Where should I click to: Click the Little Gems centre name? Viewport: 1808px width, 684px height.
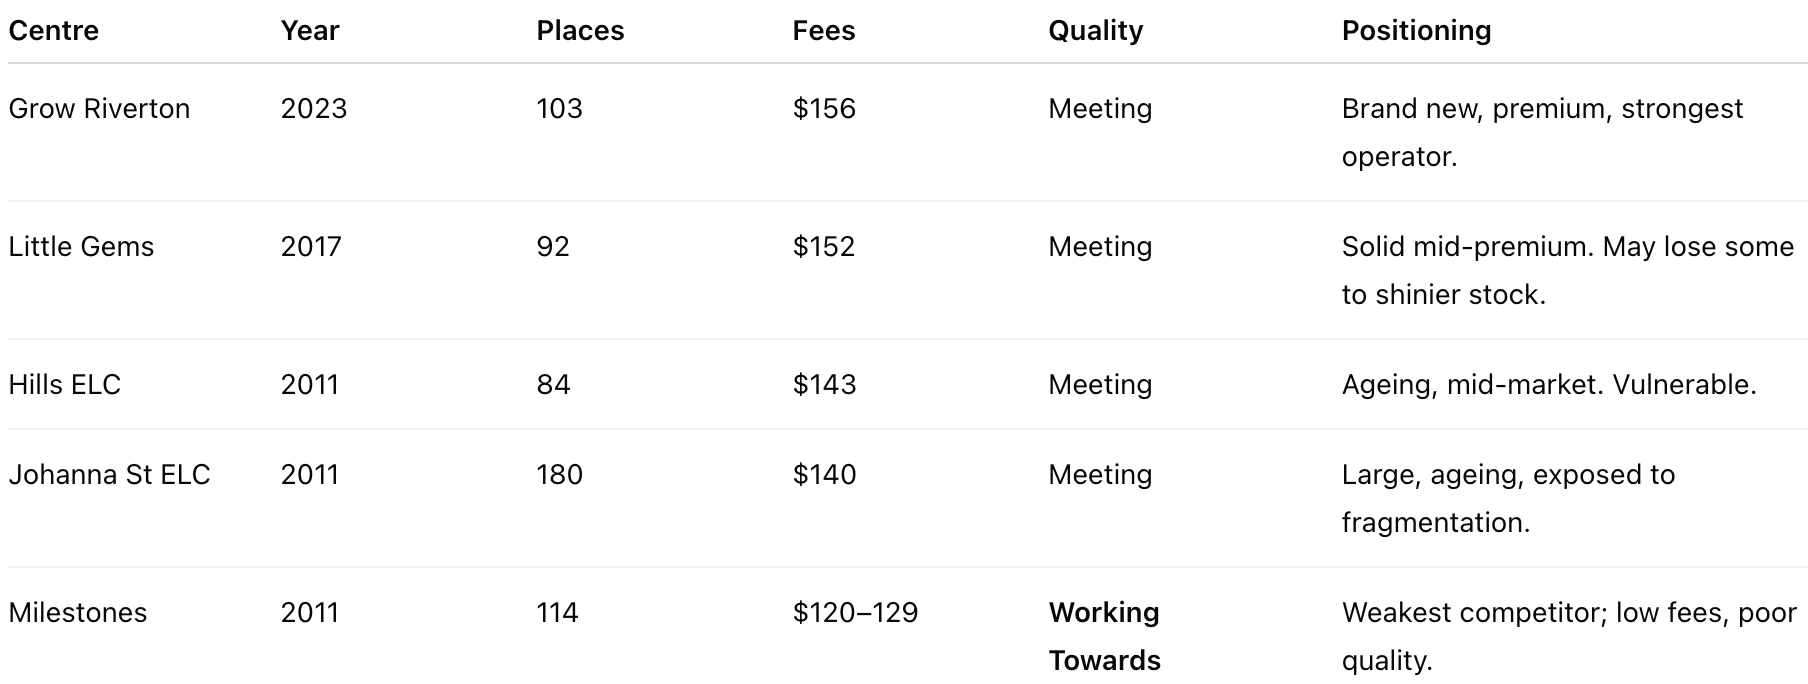coord(81,247)
